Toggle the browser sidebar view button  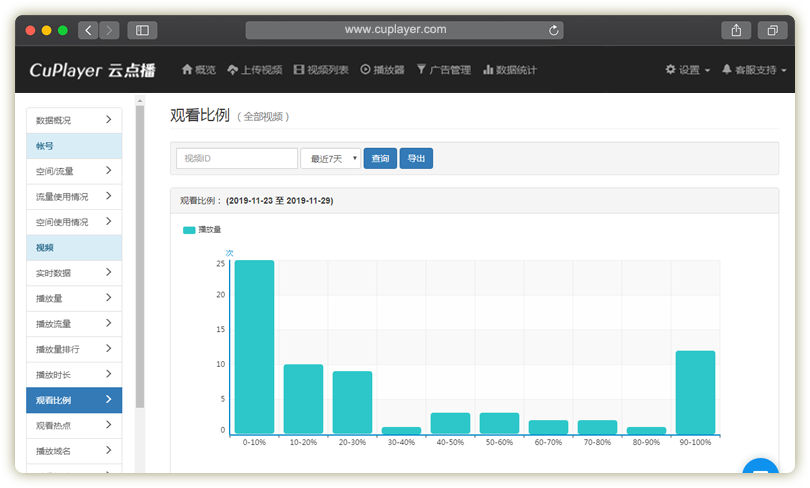pos(141,30)
